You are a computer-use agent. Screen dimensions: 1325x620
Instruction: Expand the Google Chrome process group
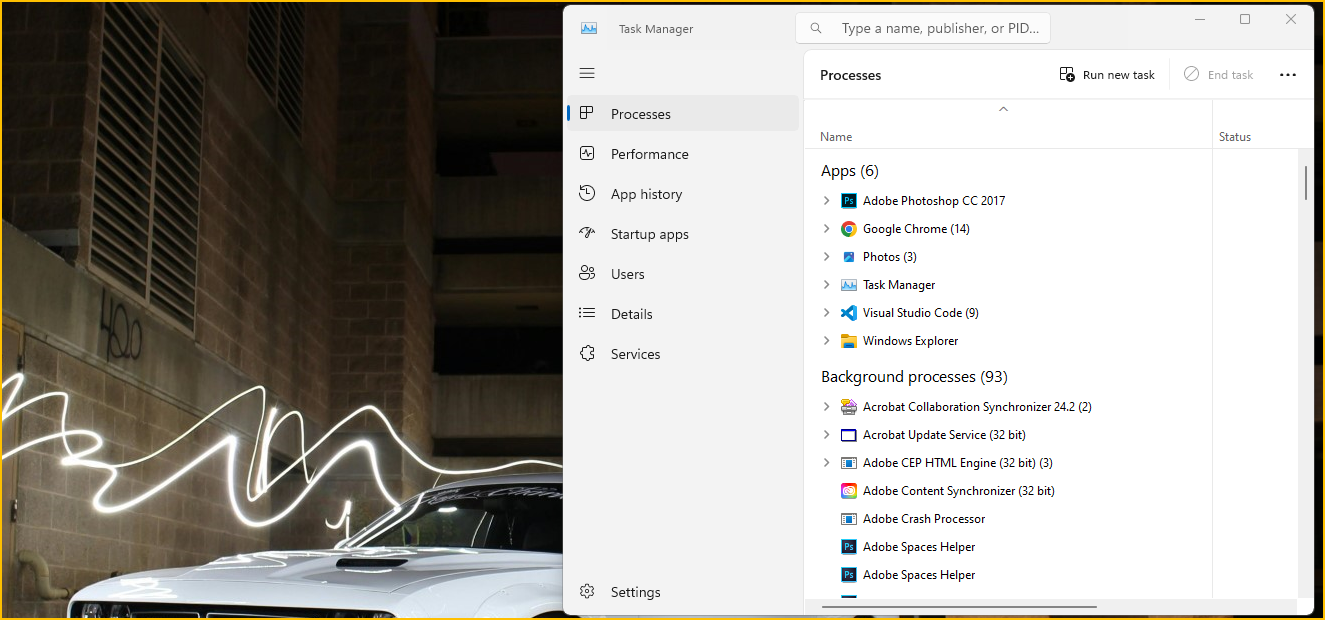pos(826,229)
